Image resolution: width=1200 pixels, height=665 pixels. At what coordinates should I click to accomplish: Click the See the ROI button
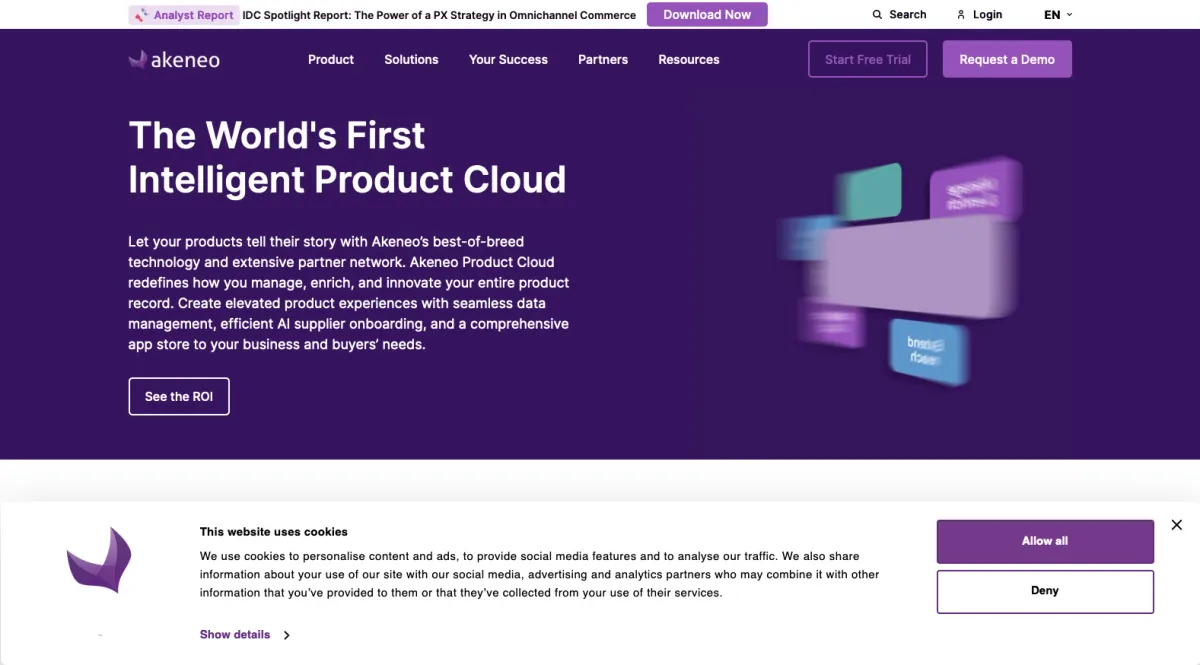click(179, 396)
